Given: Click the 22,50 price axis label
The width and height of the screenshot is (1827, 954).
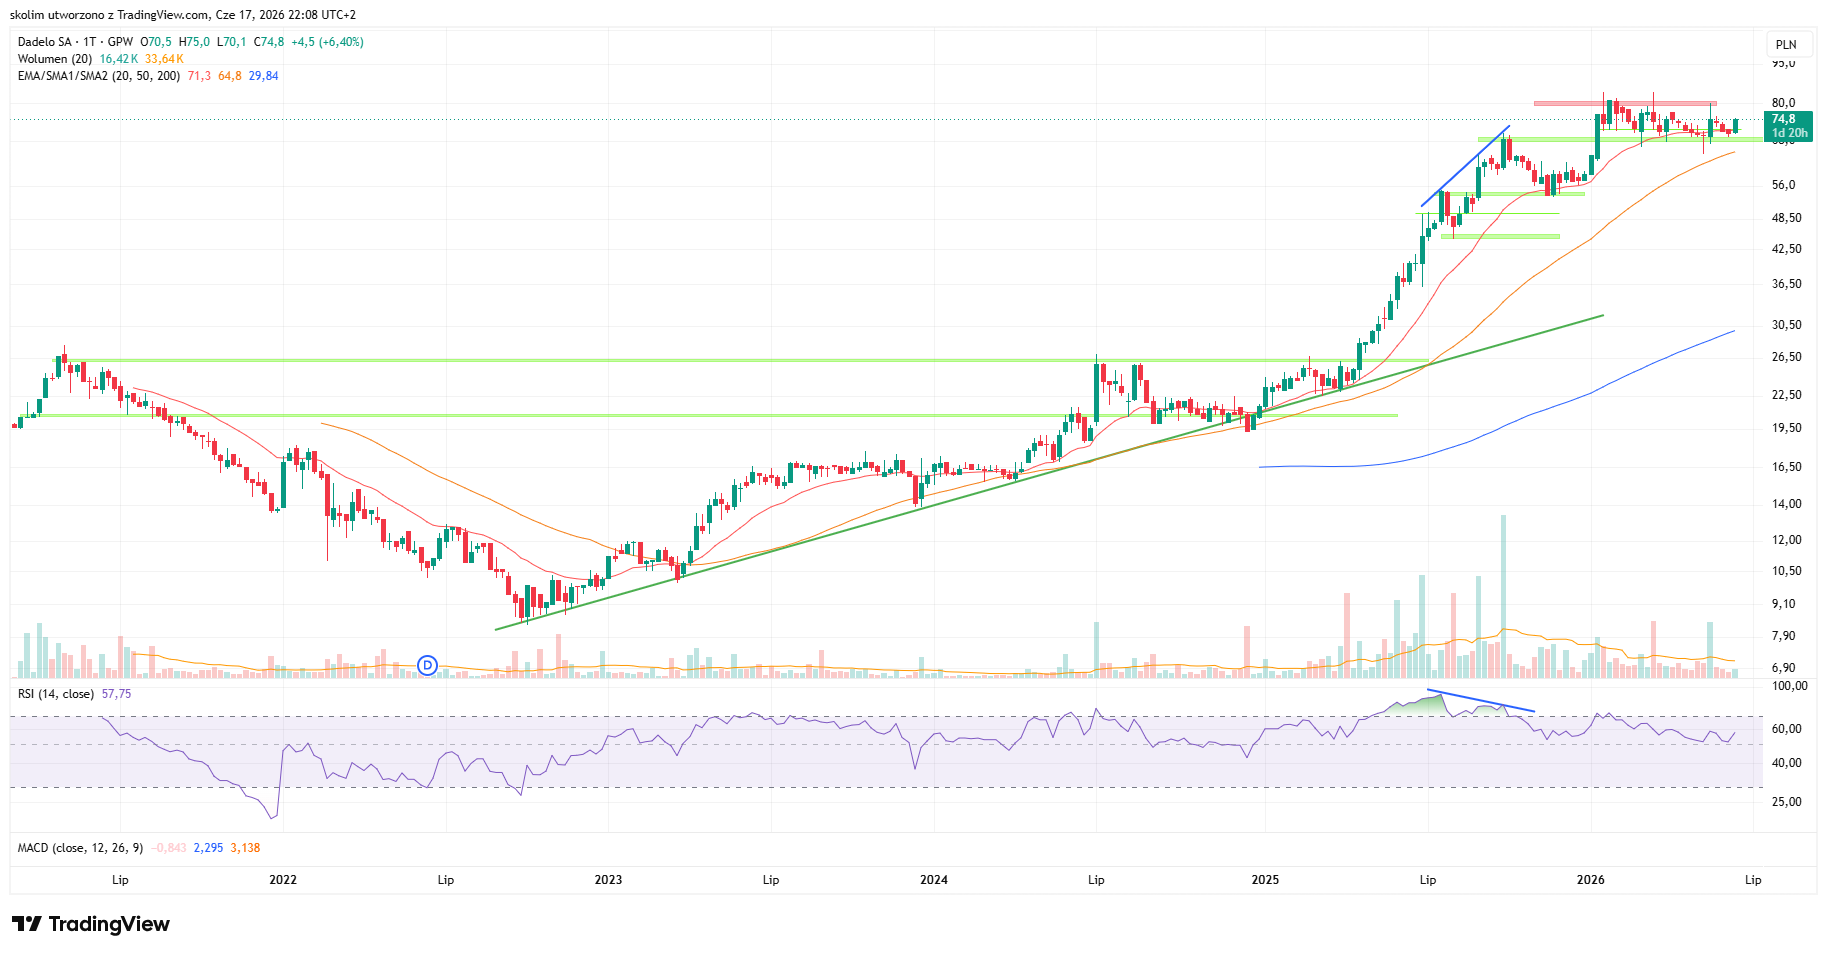Looking at the screenshot, I should click(1787, 395).
